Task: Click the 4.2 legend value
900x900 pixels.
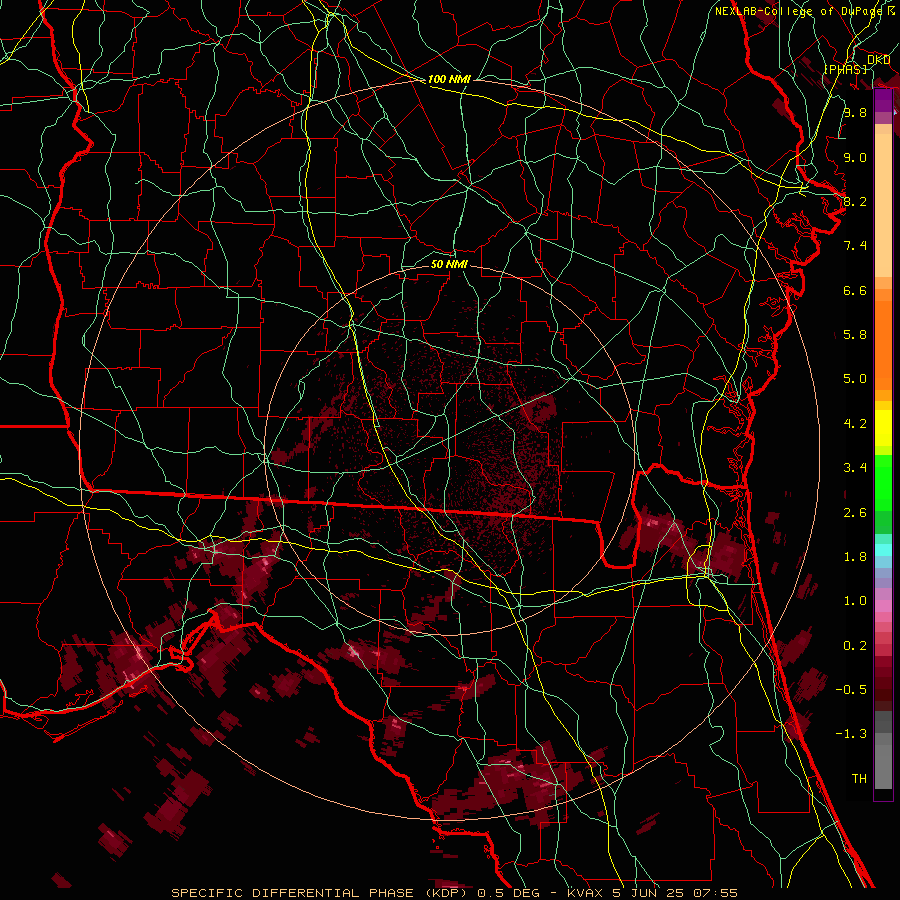Action: point(855,424)
